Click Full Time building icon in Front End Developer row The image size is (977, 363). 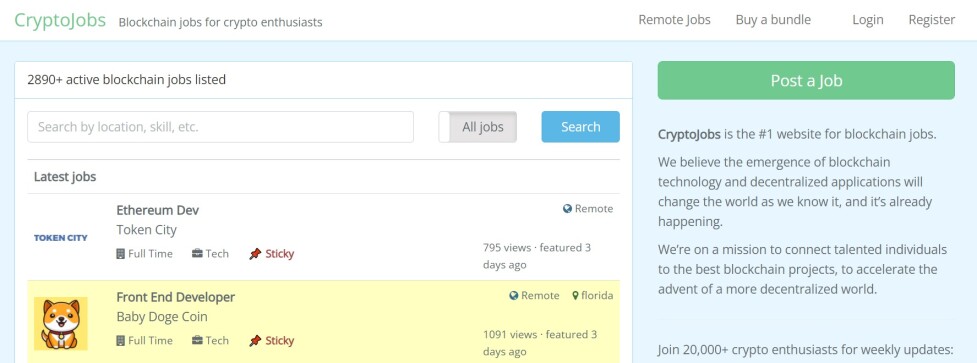tap(121, 341)
